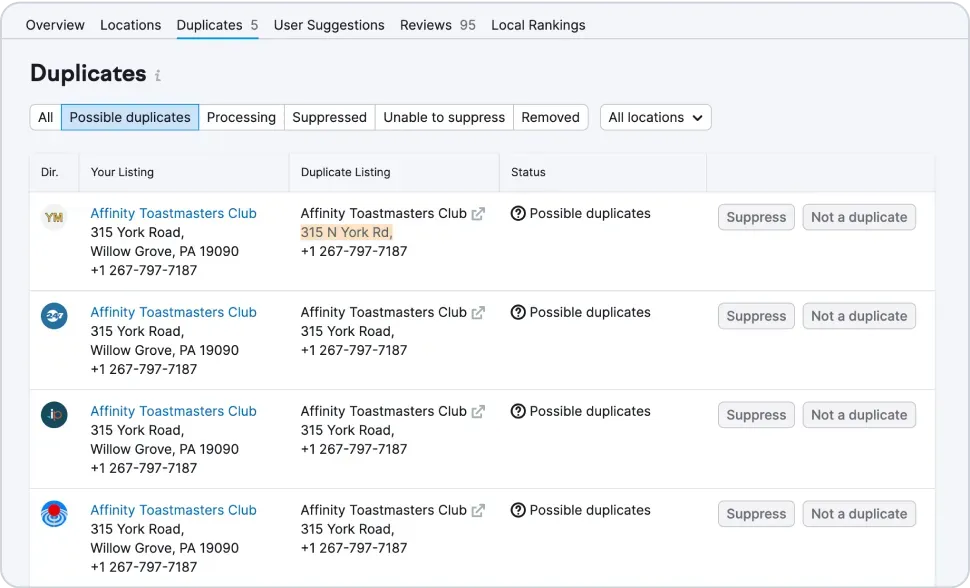This screenshot has width=970, height=588.
Task: Click the question mark status icon beside Possible duplicates
Action: click(518, 213)
